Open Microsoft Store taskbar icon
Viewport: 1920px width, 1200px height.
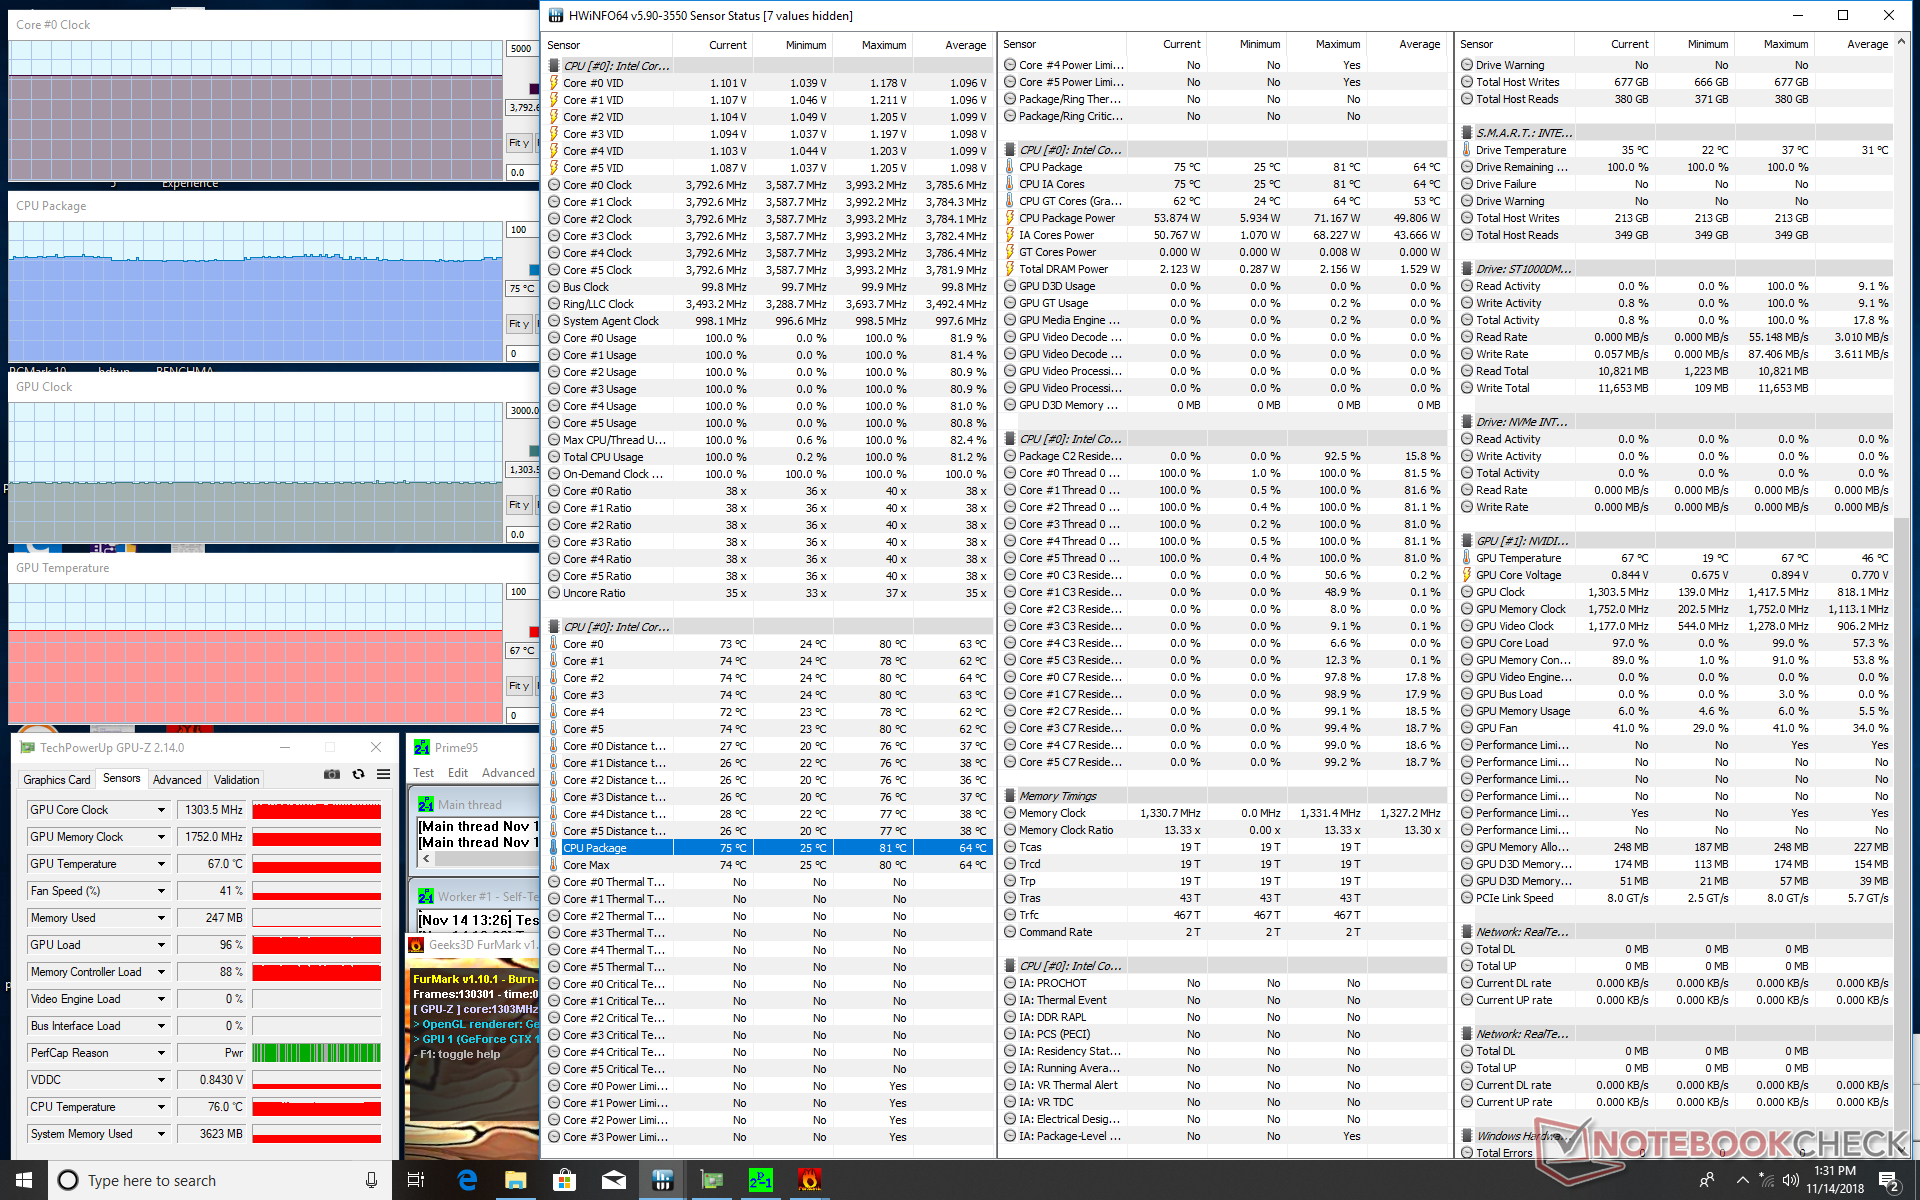(565, 1180)
